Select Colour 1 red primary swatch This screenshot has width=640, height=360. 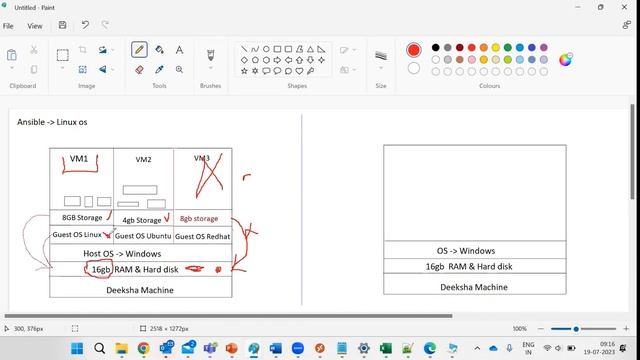tap(413, 50)
